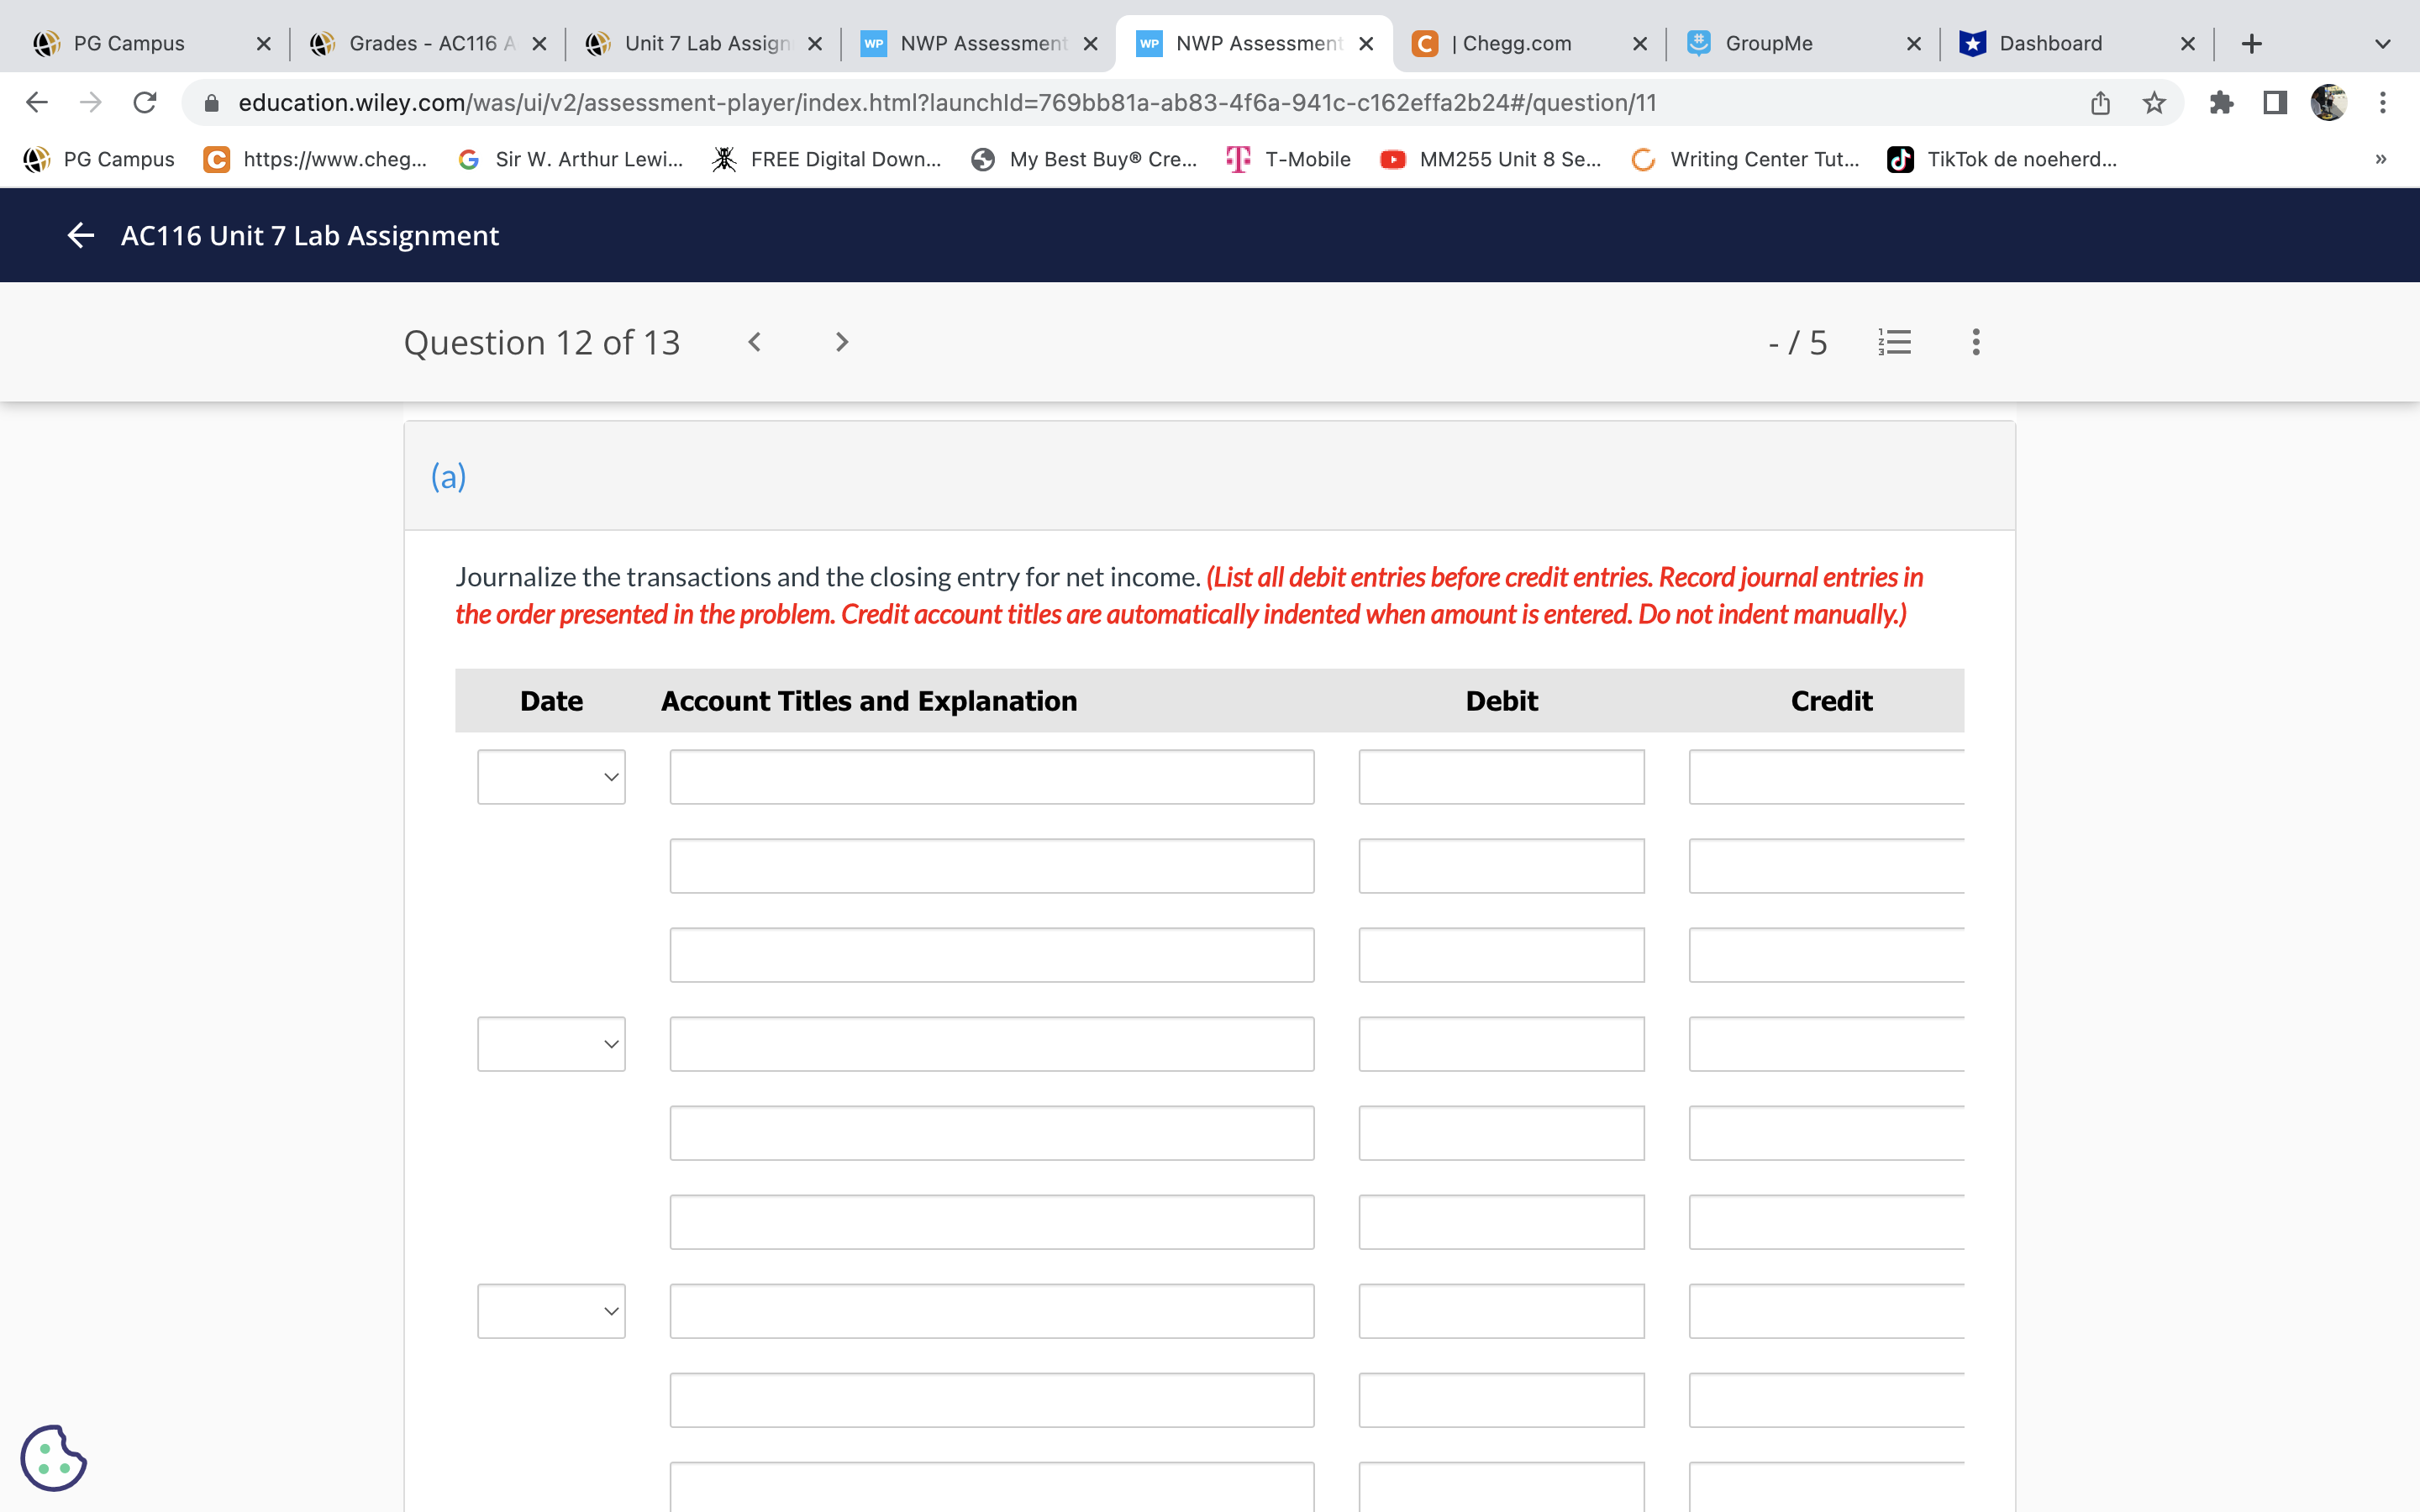2420x1512 pixels.
Task: Open the three-dot menu near the score
Action: (x=1975, y=342)
